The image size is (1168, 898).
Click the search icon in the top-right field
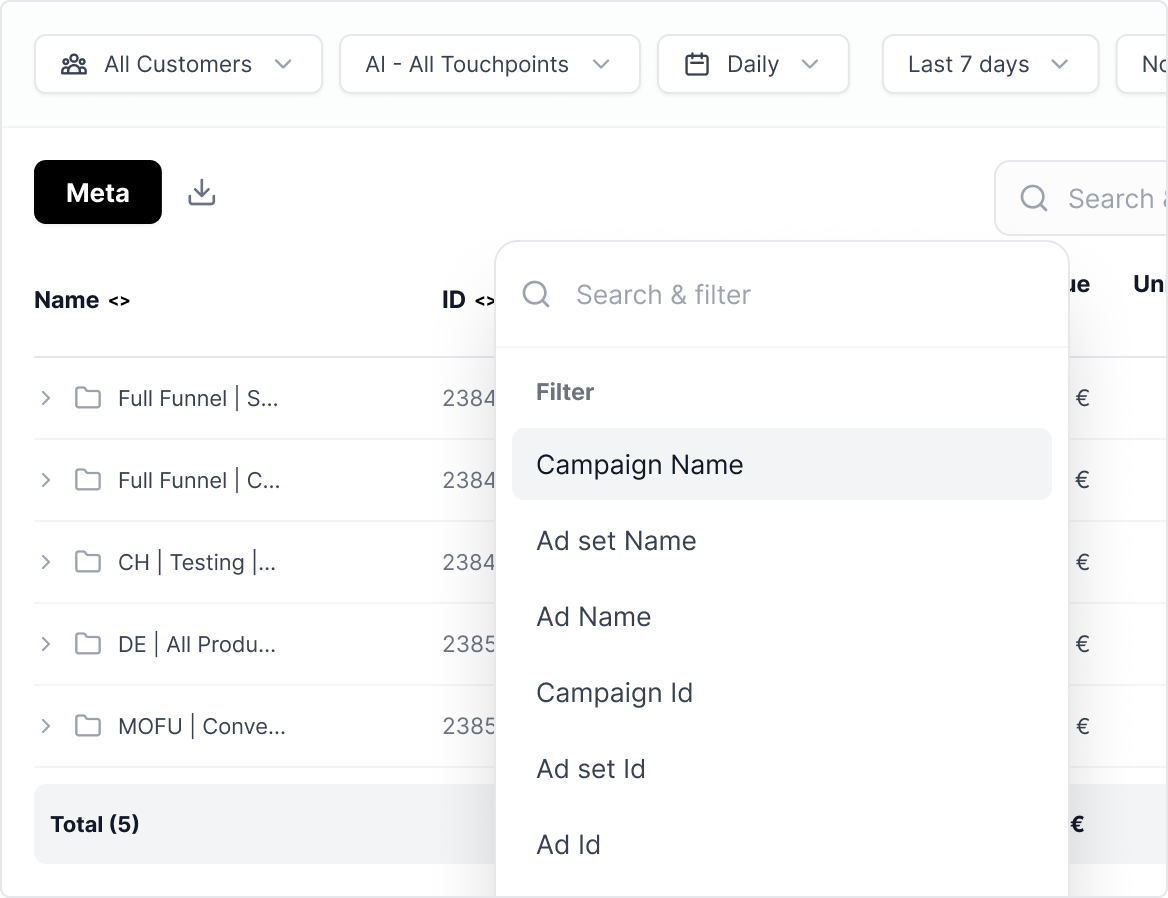1034,198
